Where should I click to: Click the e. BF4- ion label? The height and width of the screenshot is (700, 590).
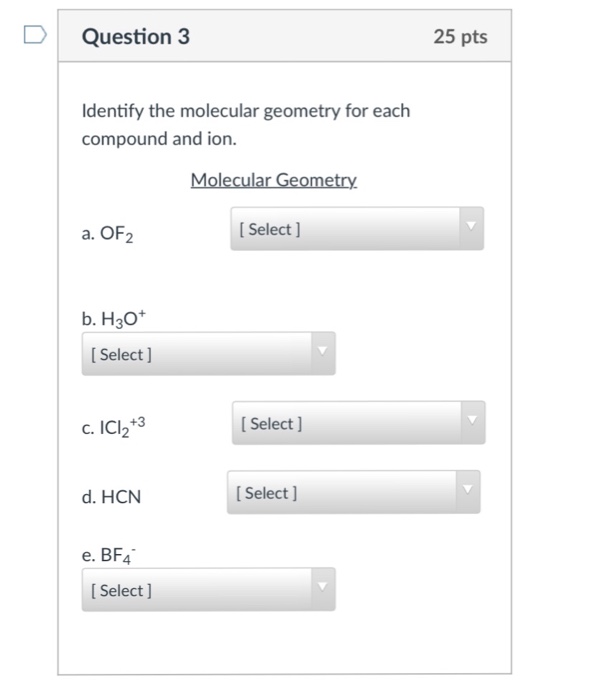108,555
